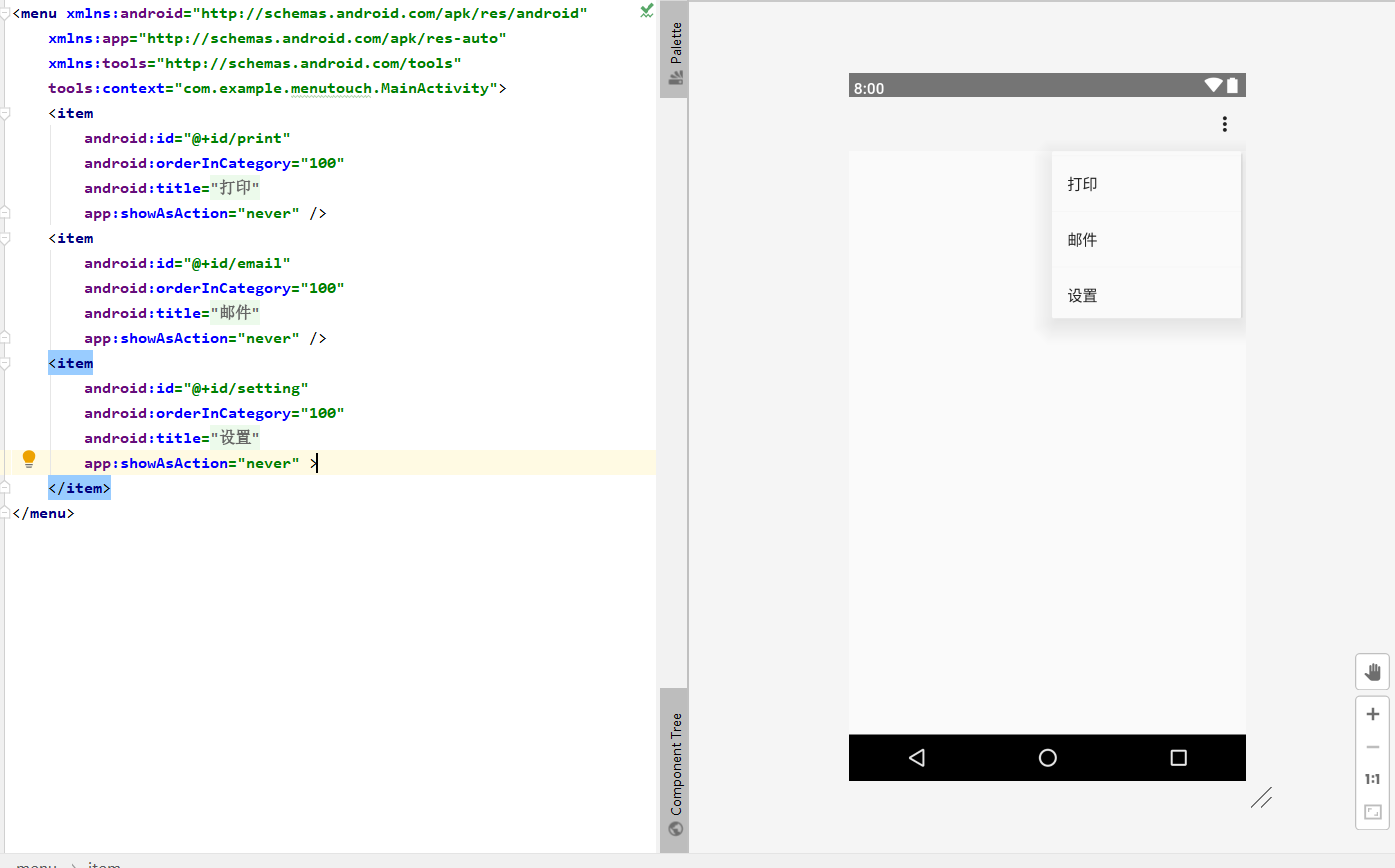This screenshot has width=1395, height=868.
Task: Zoom out of the layout preview
Action: coord(1372,746)
